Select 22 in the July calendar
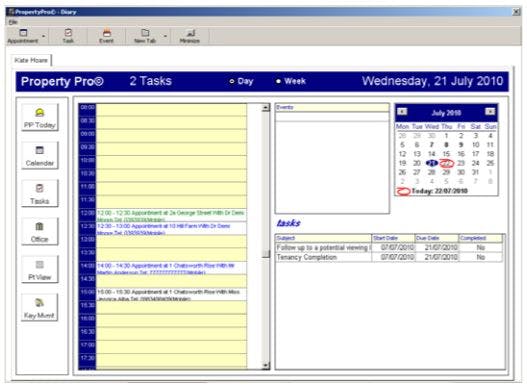 (x=446, y=163)
